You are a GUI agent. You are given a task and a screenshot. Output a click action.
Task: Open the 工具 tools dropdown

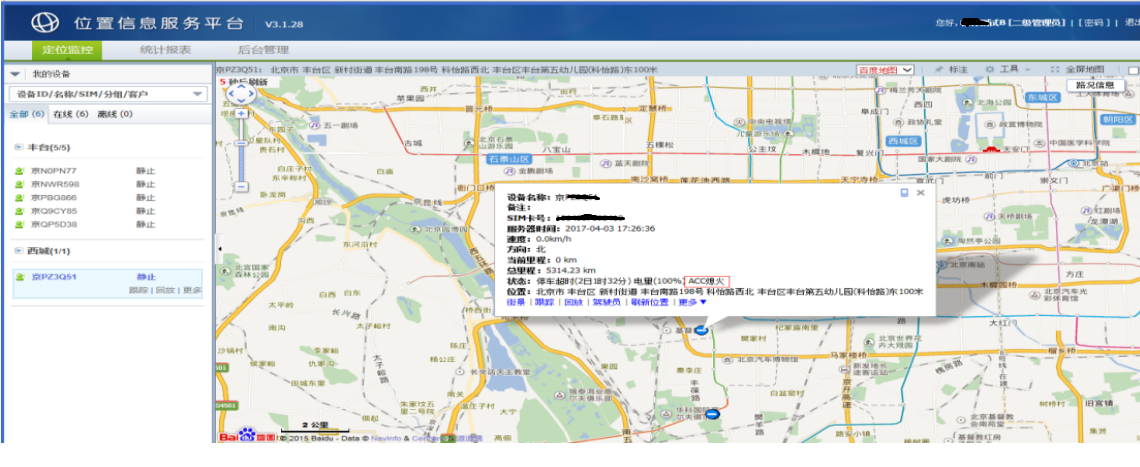1008,70
